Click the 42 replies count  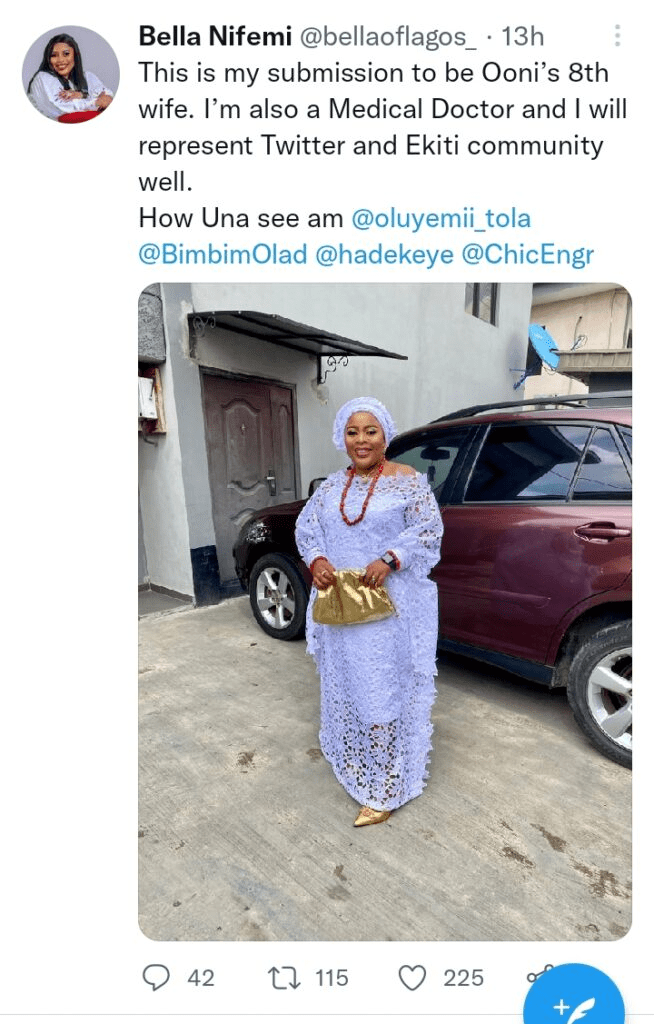click(x=201, y=977)
